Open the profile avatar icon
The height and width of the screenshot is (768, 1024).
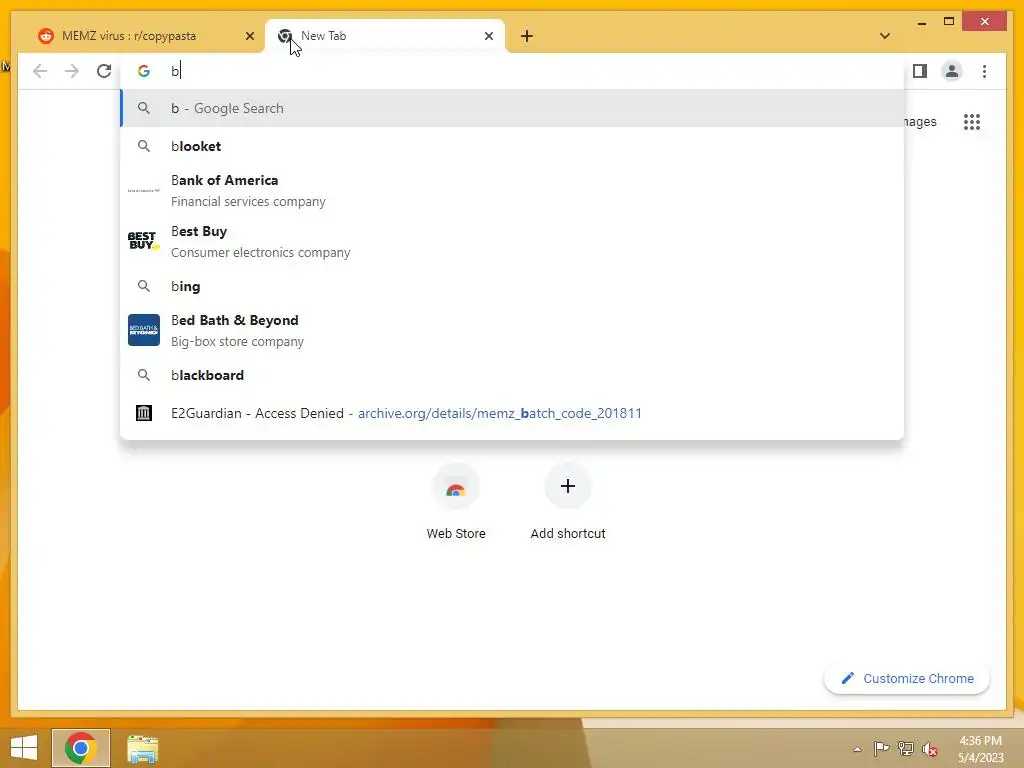pyautogui.click(x=952, y=71)
